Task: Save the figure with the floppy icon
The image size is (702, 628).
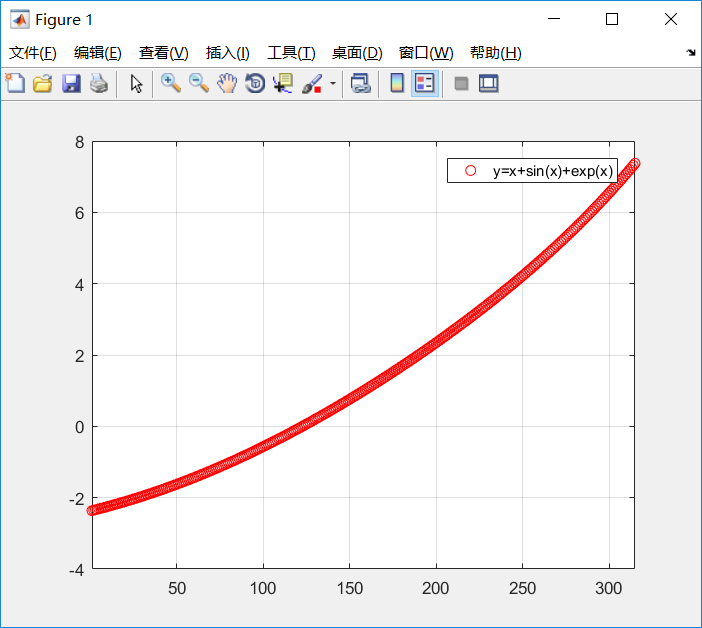Action: (71, 83)
